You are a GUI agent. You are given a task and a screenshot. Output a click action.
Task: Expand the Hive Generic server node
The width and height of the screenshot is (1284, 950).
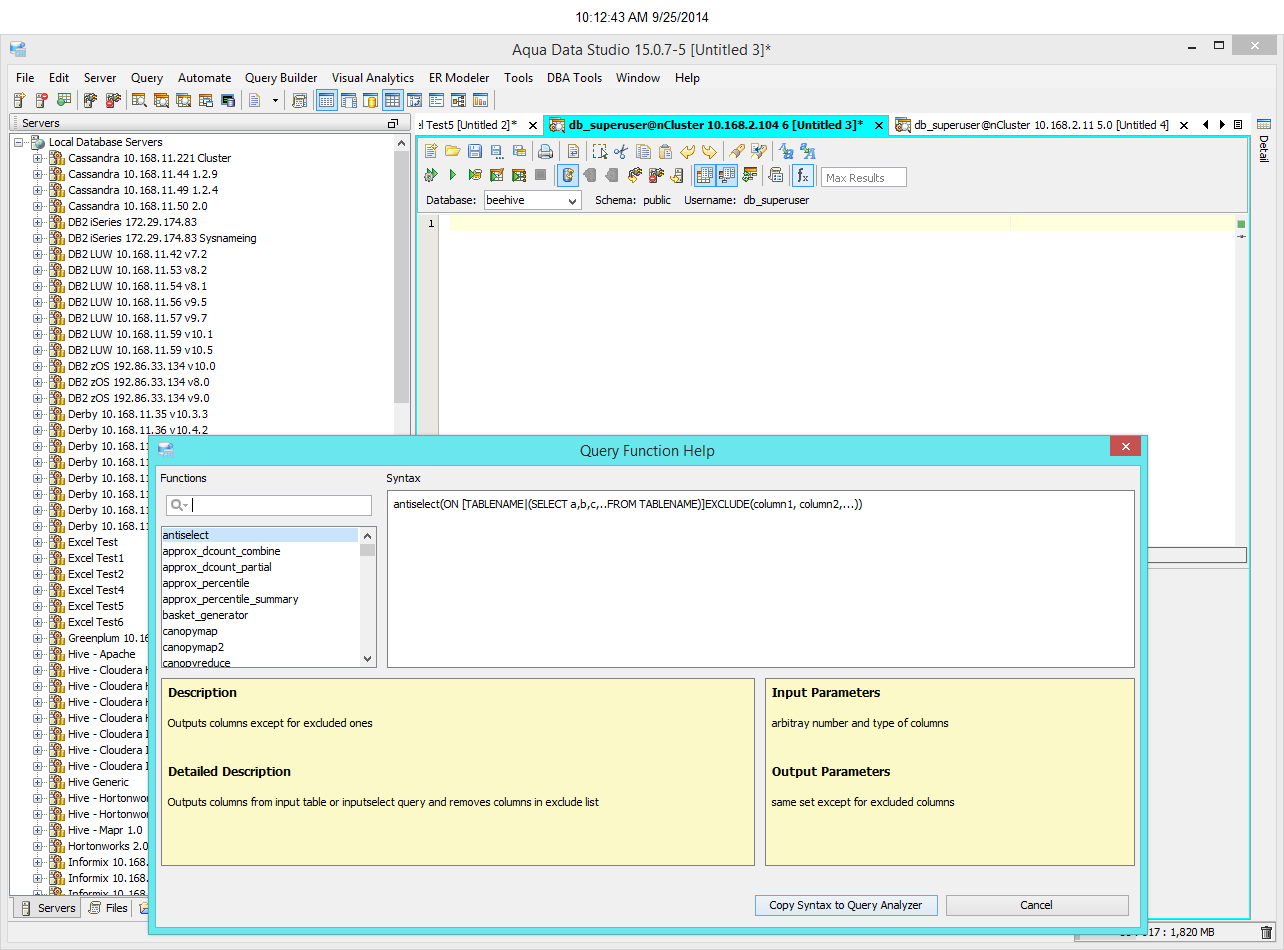38,782
